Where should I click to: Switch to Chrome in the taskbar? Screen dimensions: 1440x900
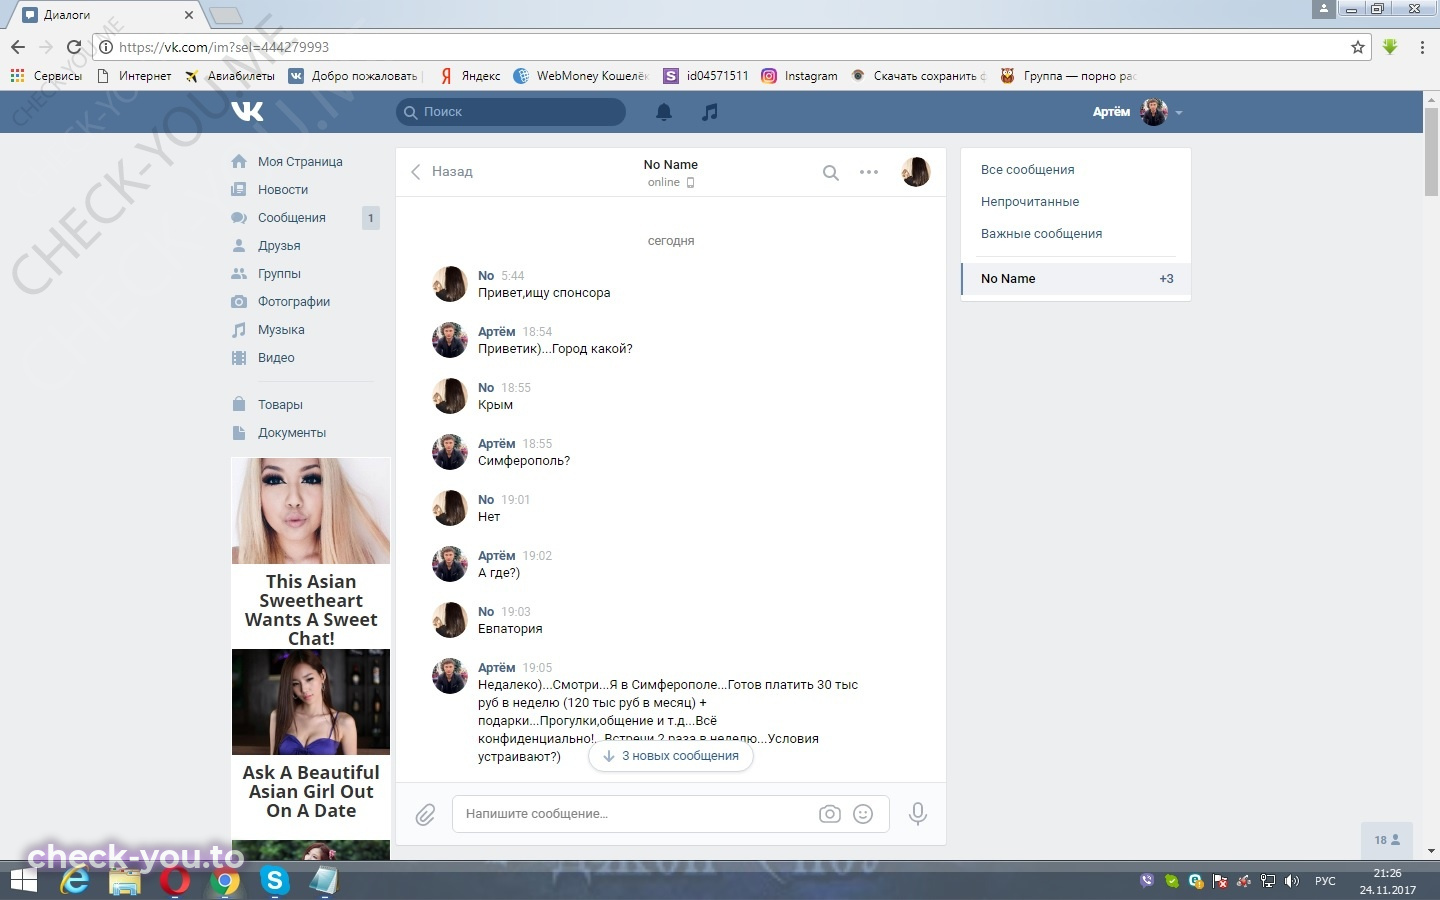225,881
